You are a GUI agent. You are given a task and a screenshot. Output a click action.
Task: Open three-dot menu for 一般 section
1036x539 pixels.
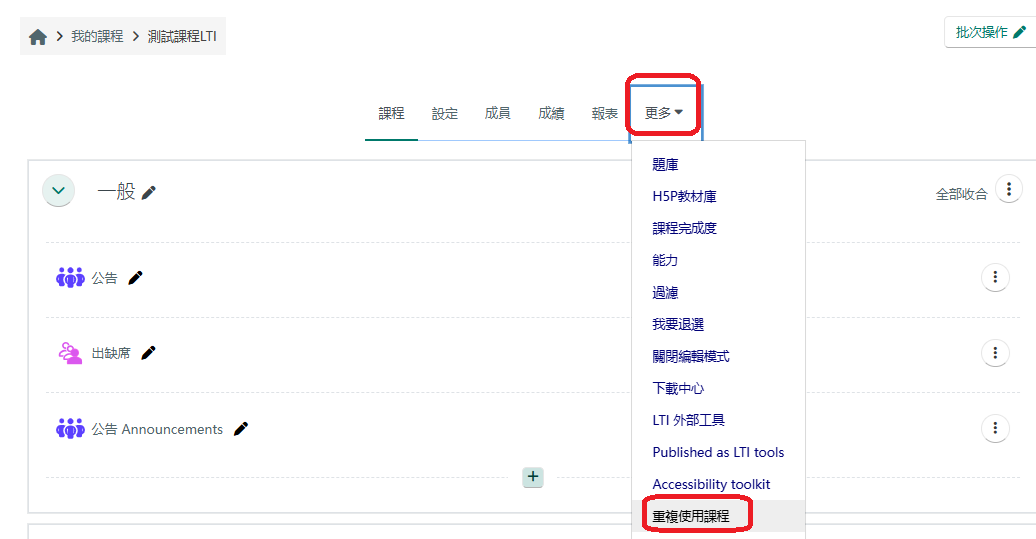click(x=1009, y=189)
